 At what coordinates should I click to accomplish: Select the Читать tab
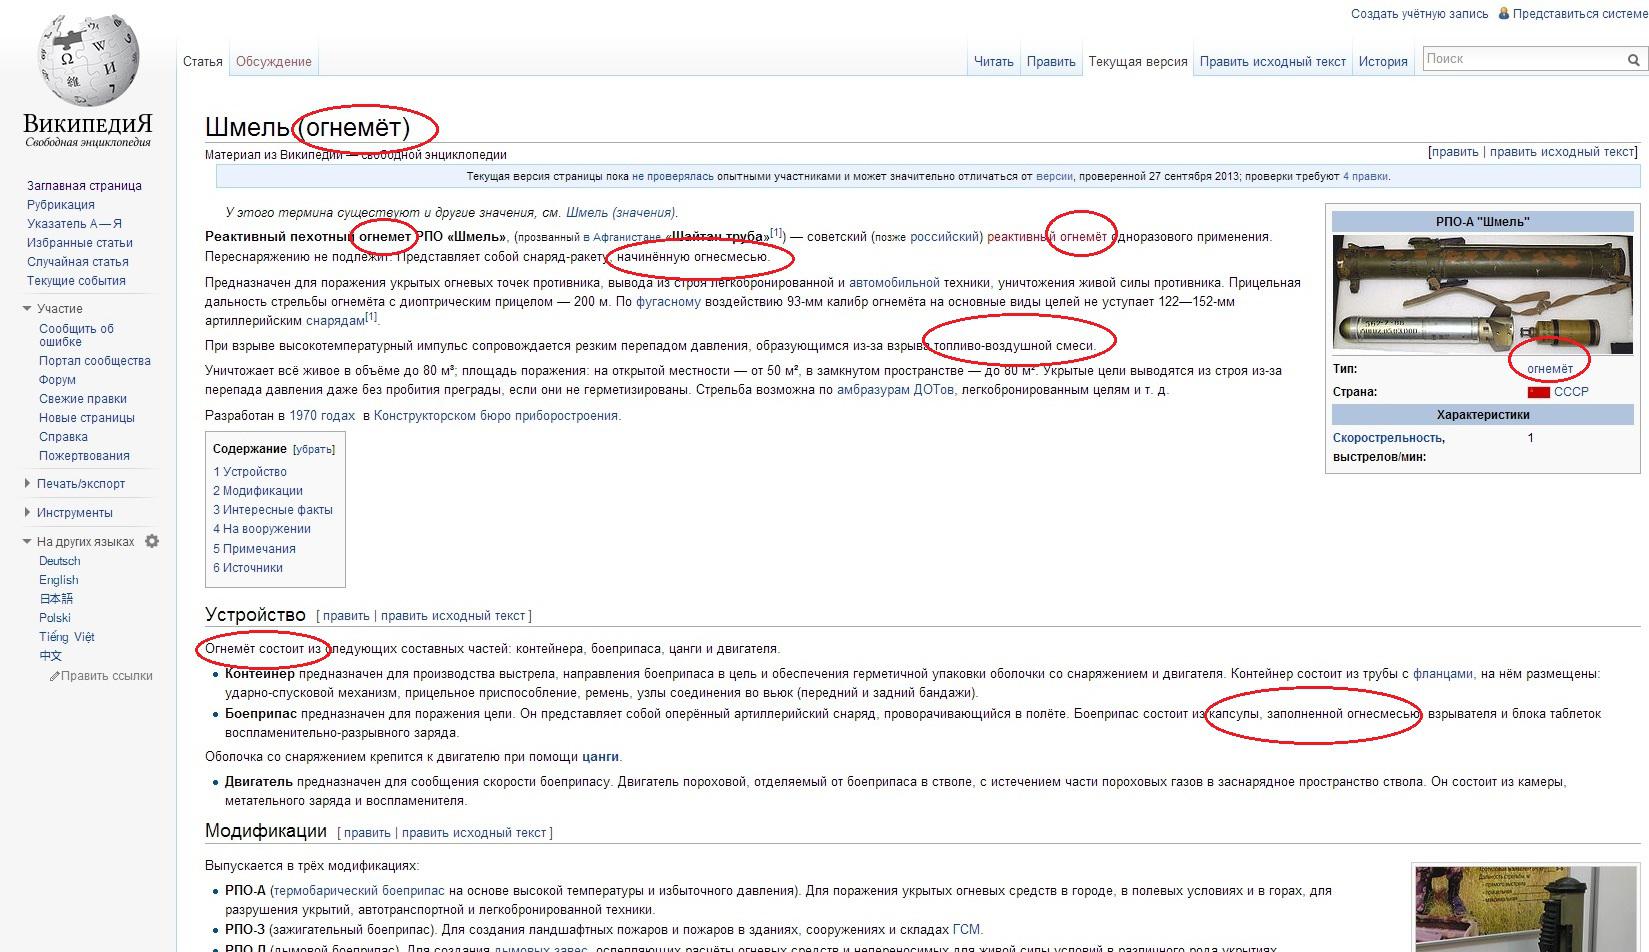[994, 62]
